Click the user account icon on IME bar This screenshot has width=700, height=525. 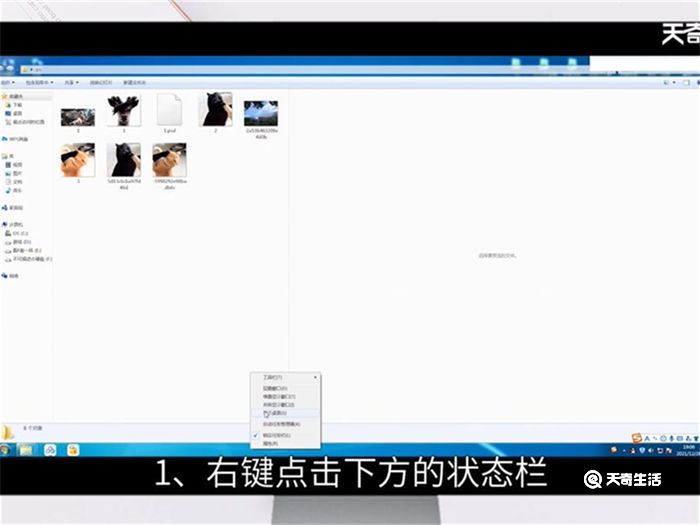coord(689,439)
